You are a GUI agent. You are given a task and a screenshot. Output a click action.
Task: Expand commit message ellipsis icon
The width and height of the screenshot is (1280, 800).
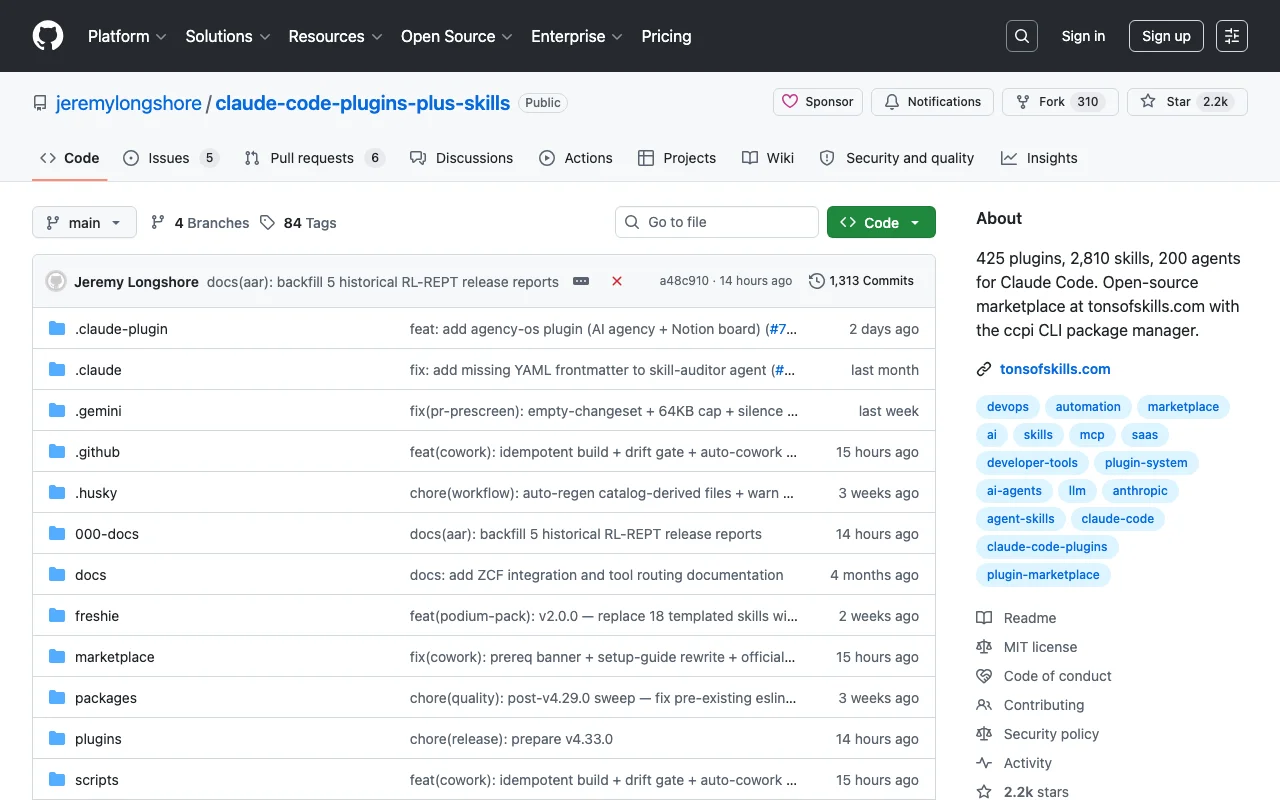tap(581, 281)
